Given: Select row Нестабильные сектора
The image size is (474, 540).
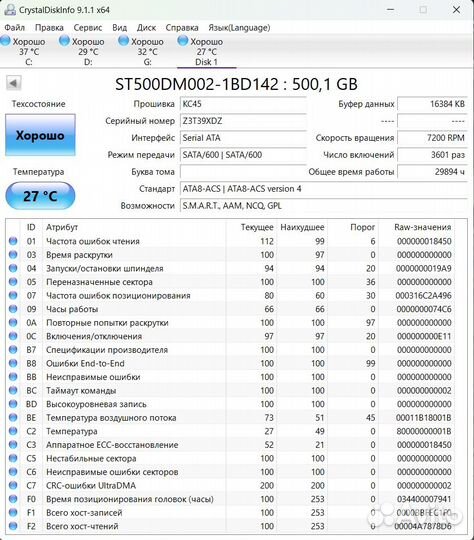Looking at the screenshot, I should pyautogui.click(x=230, y=458).
